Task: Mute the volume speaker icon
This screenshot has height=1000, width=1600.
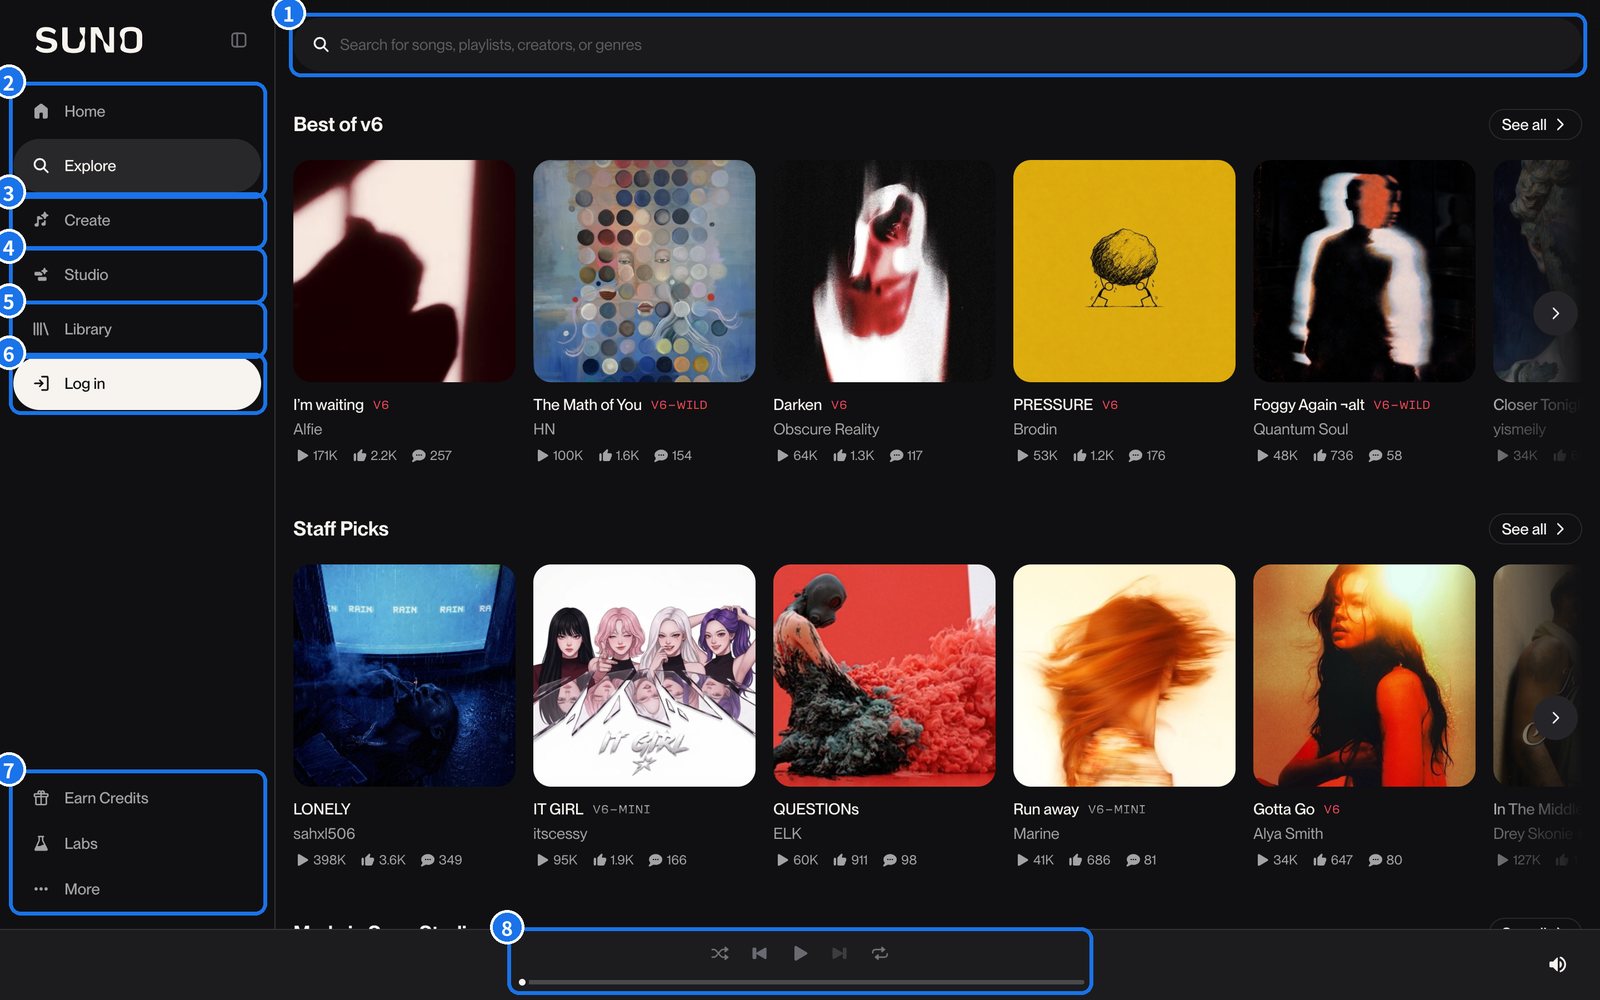Action: 1557,964
